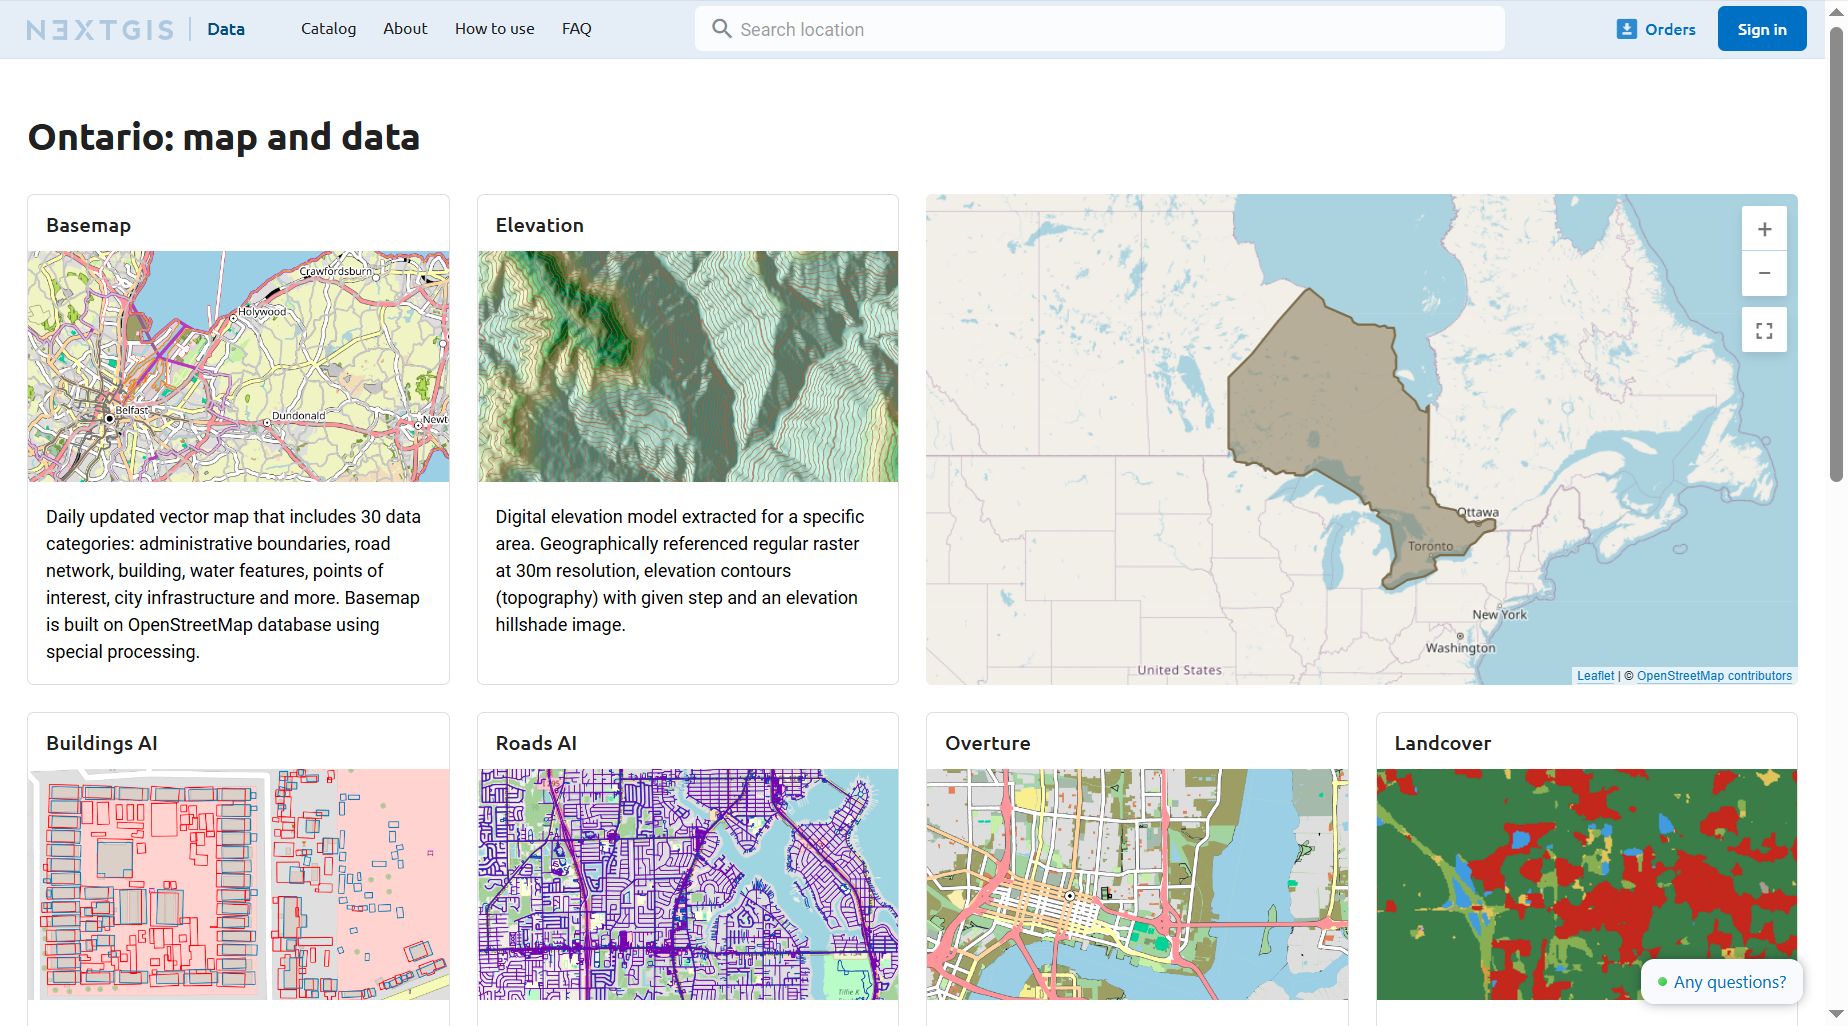Click the search magnifier icon

721,29
